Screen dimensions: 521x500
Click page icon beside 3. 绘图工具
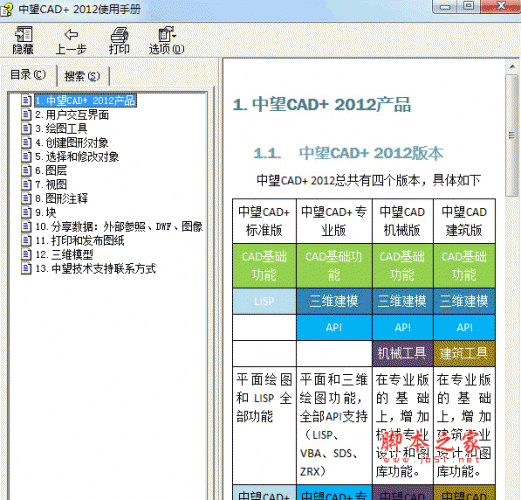point(26,128)
